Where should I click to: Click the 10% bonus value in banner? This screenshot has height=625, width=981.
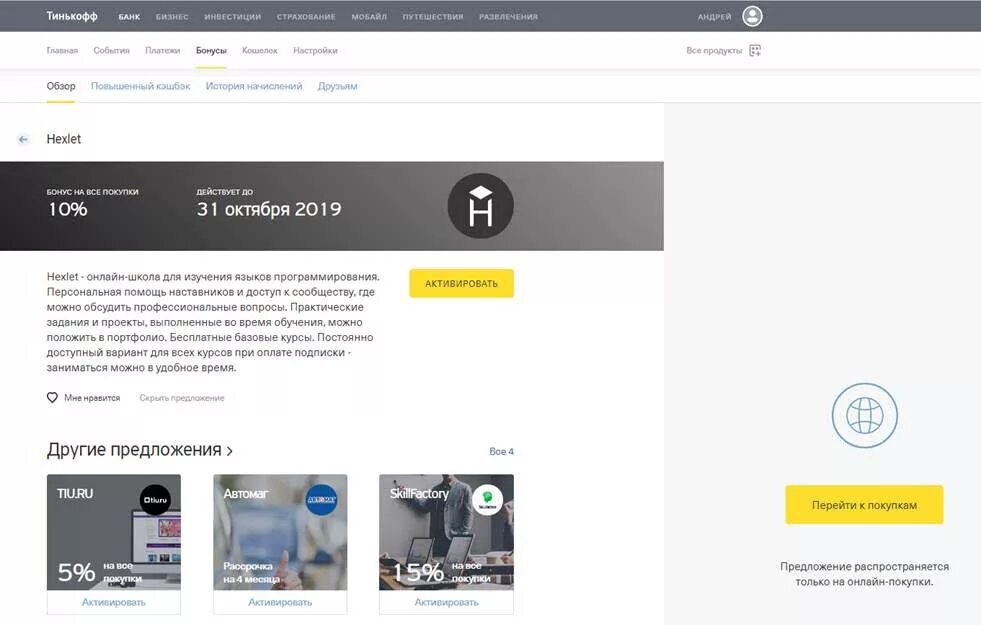68,210
